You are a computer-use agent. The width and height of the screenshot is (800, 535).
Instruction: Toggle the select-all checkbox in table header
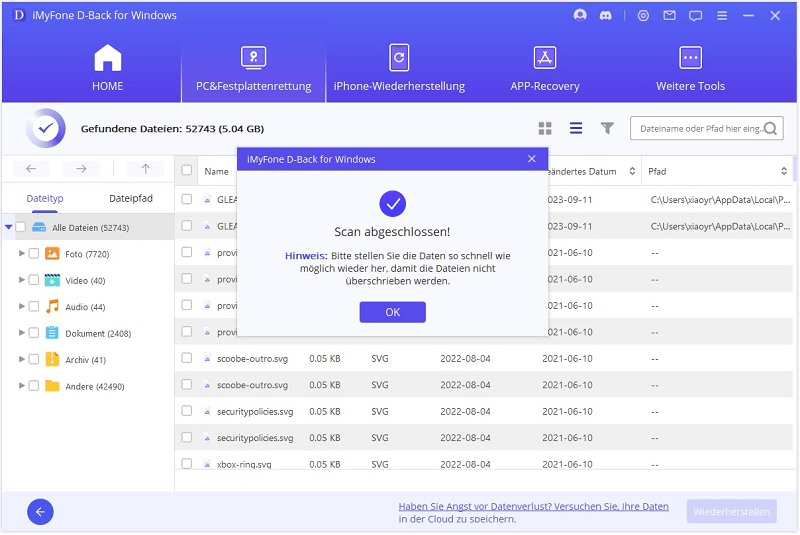coord(187,170)
